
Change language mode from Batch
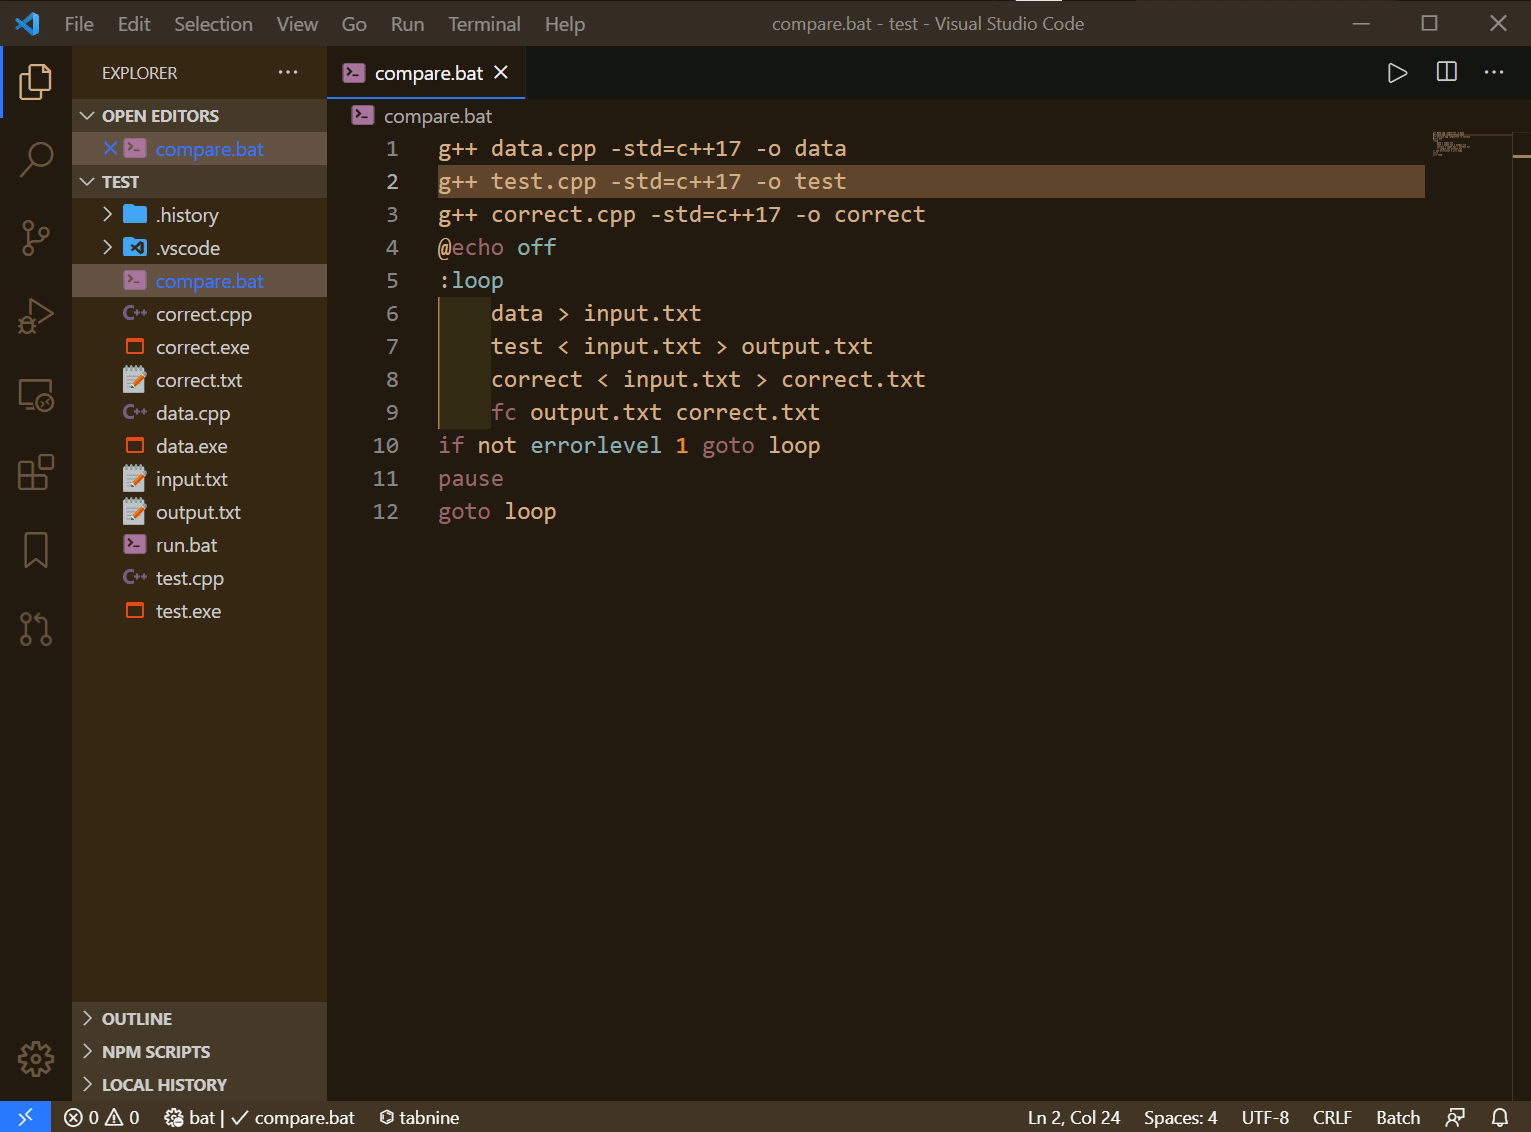(x=1398, y=1117)
